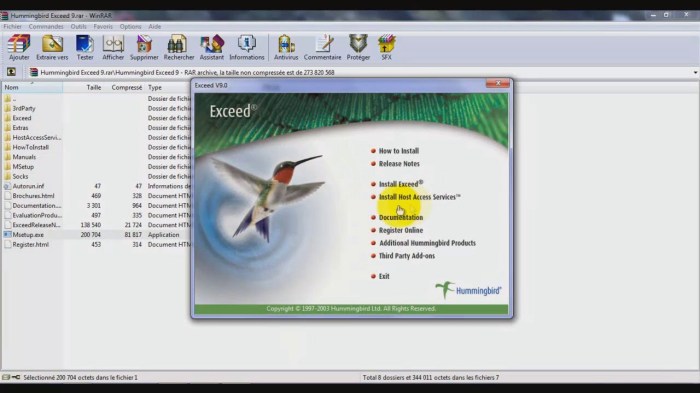Open the Options menu
Screen dimensions: 700x393
click(x=130, y=27)
